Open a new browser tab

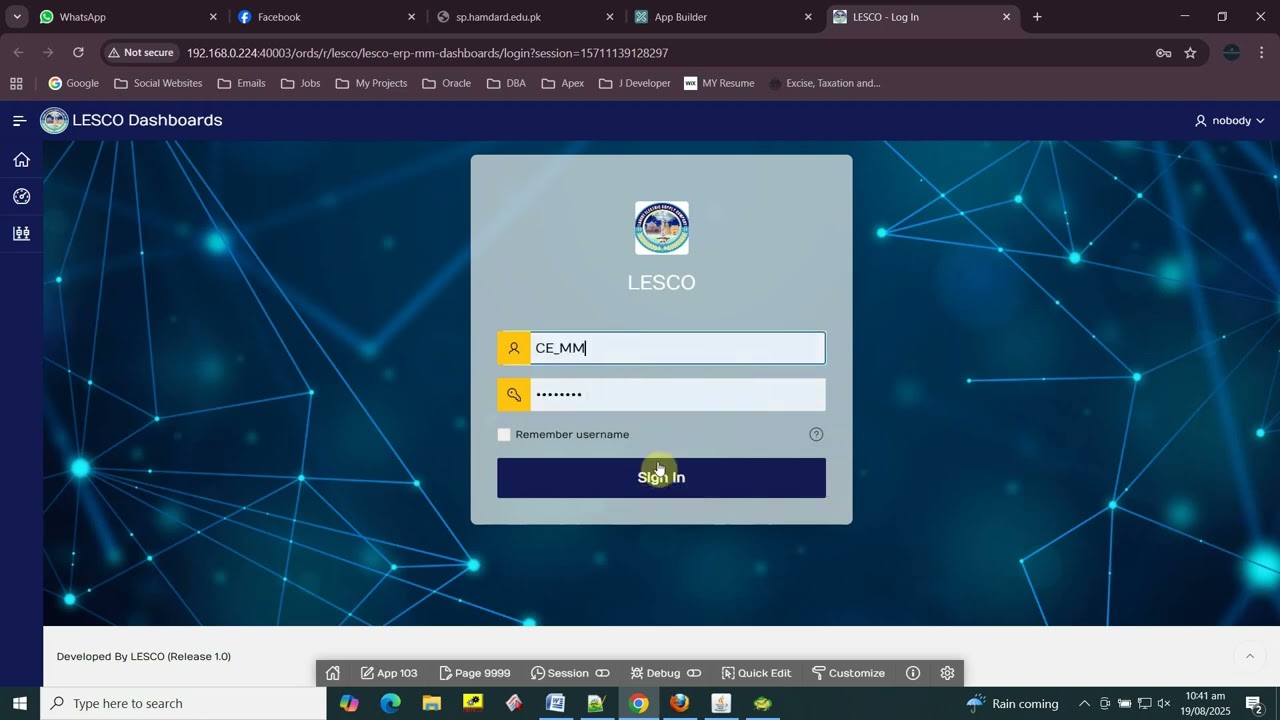tap(1037, 17)
